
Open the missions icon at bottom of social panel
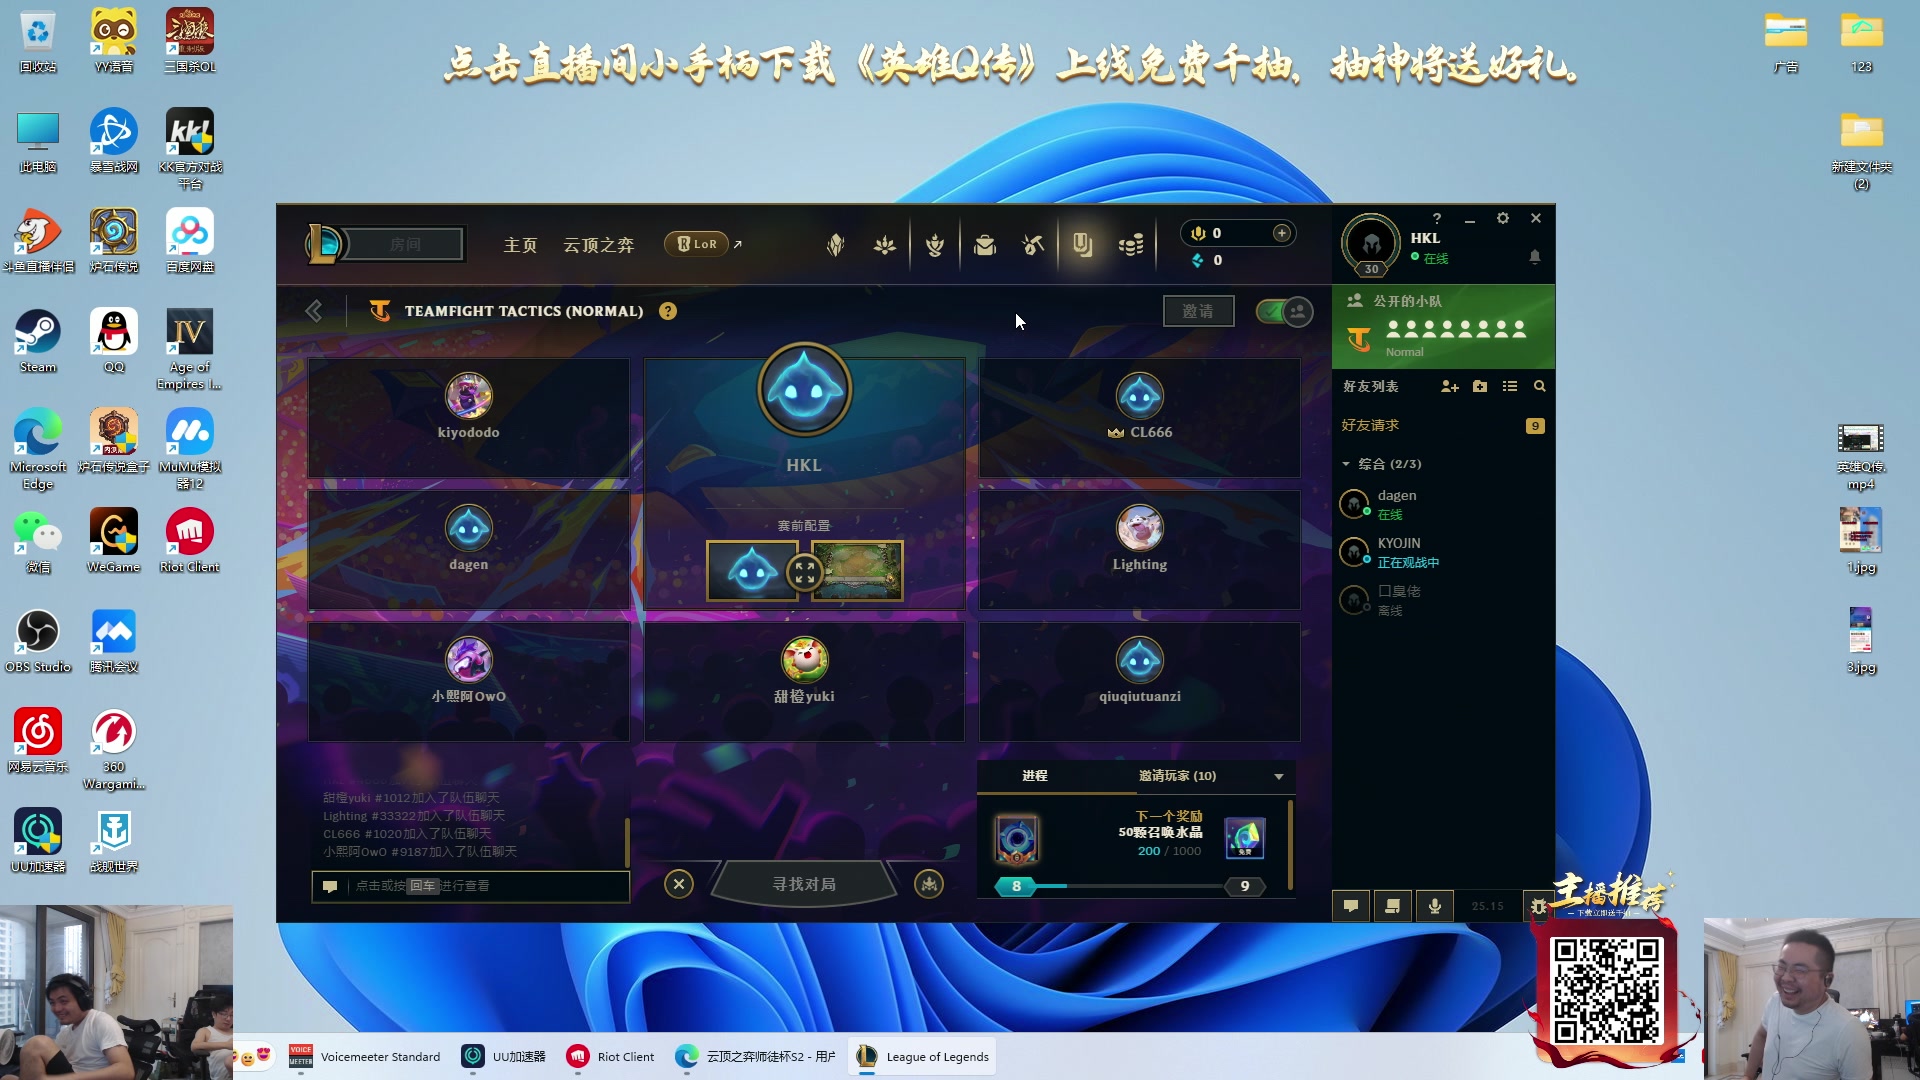1392,906
